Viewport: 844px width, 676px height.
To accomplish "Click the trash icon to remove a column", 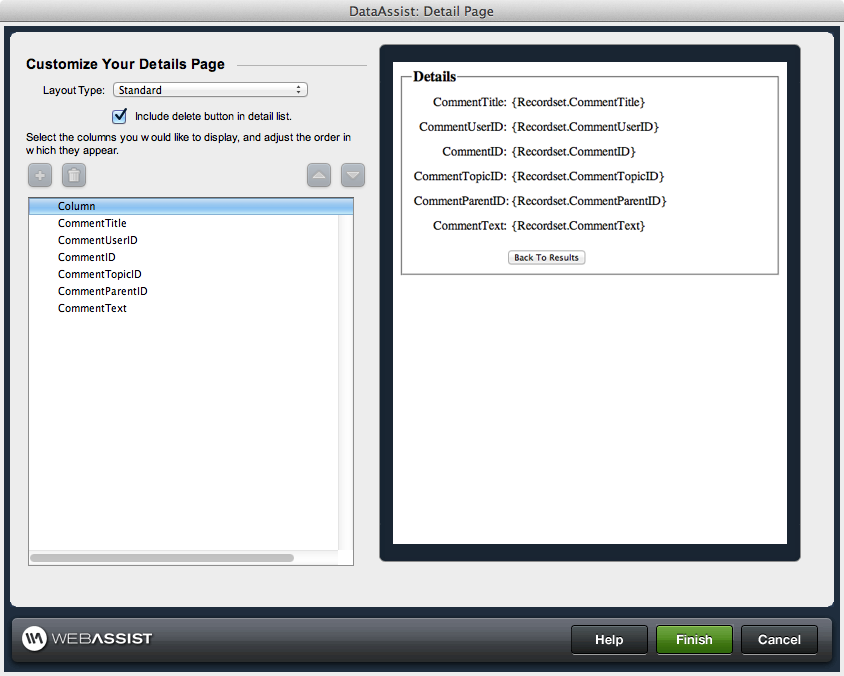I will coord(73,175).
